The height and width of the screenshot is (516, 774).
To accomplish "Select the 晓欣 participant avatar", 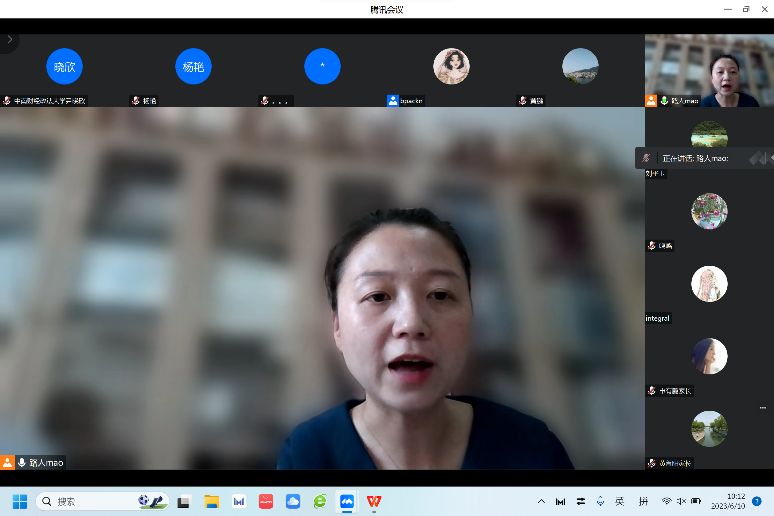I will (x=64, y=66).
